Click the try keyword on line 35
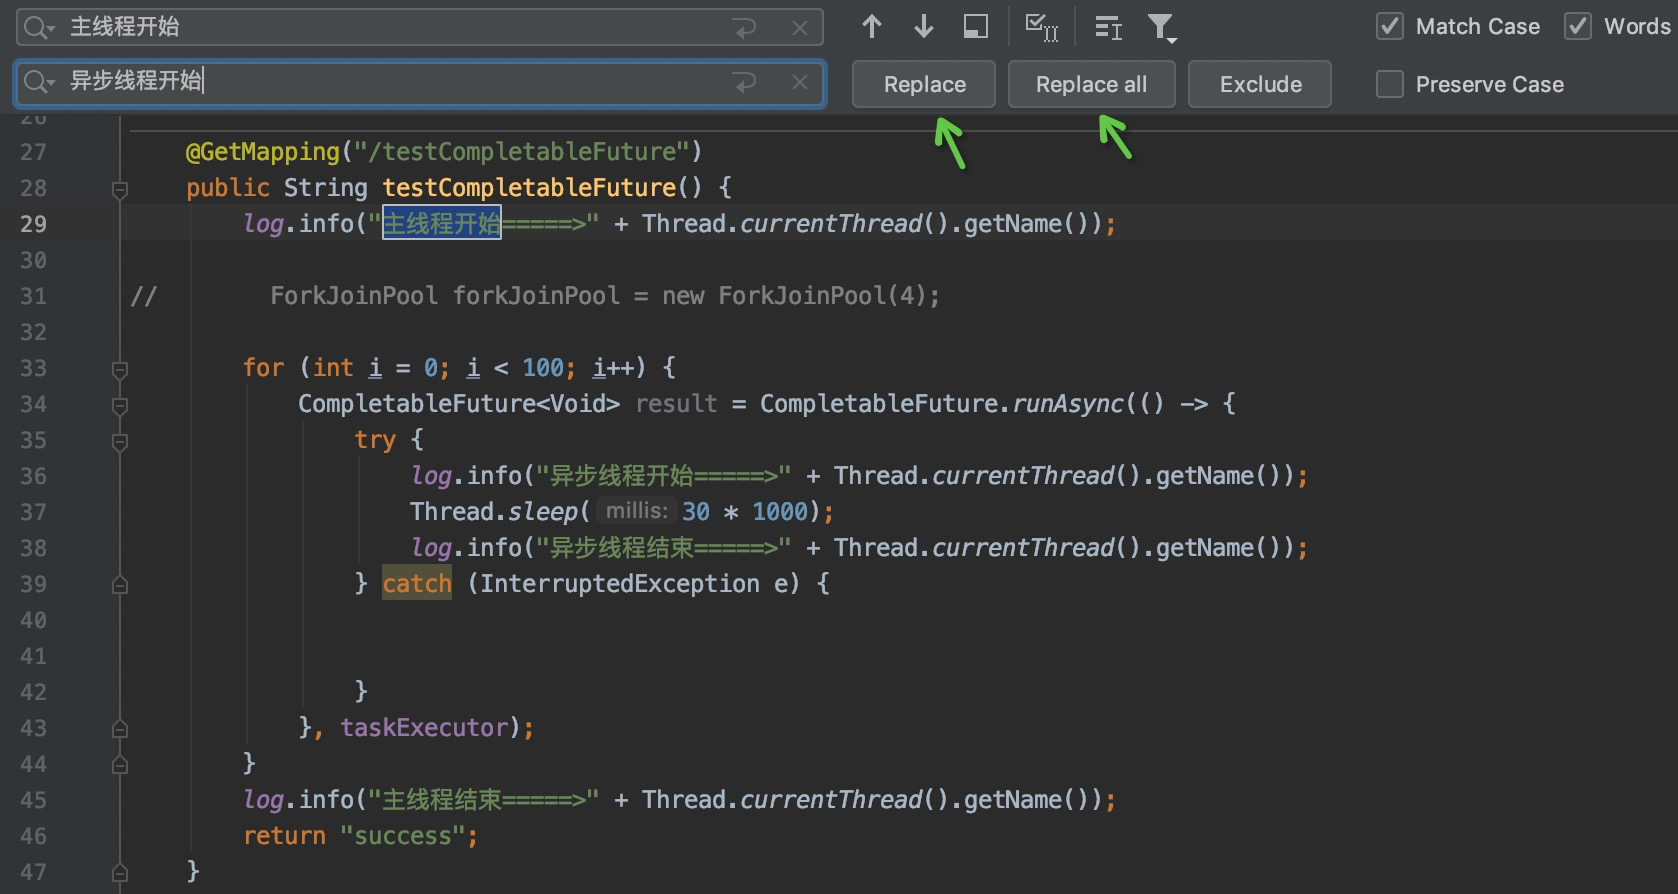 click(375, 440)
